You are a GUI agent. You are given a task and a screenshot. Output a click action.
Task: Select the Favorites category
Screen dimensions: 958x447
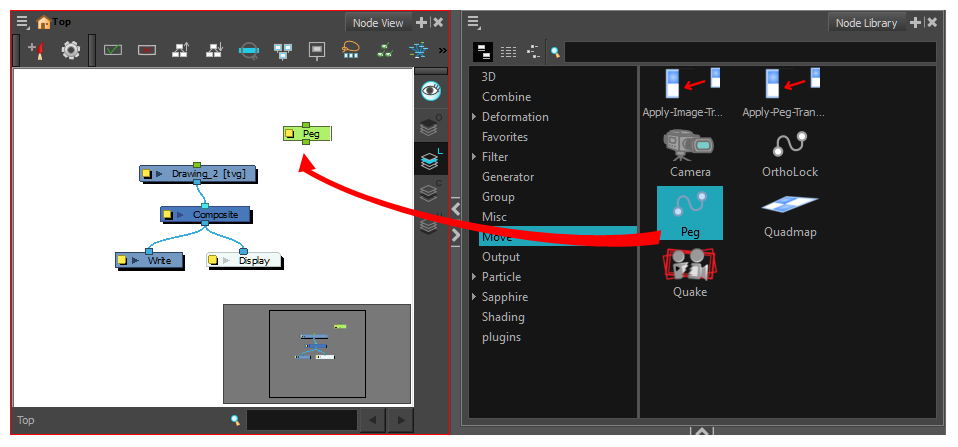[x=505, y=137]
